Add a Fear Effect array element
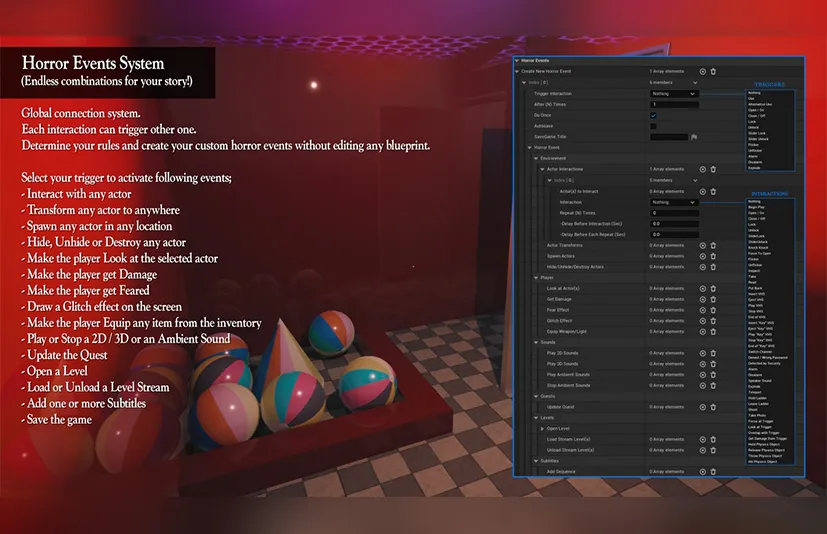The width and height of the screenshot is (827, 534). tap(703, 310)
